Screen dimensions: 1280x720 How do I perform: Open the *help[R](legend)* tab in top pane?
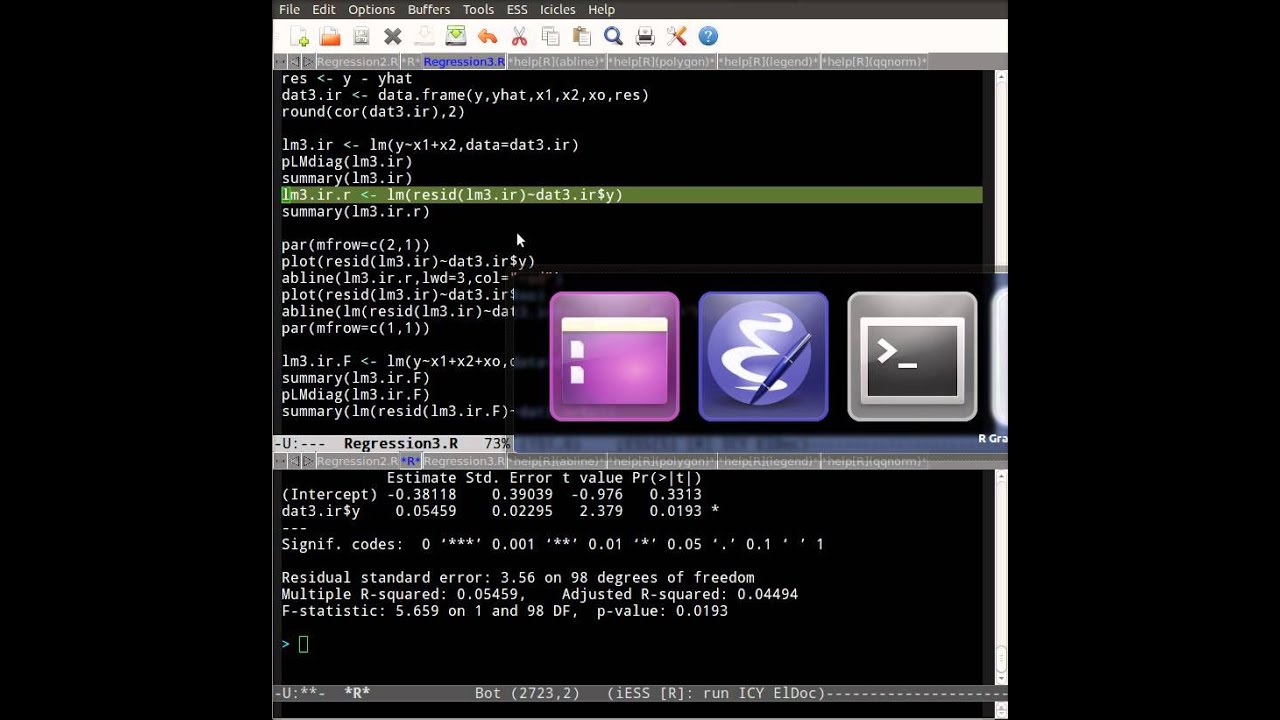pos(769,62)
